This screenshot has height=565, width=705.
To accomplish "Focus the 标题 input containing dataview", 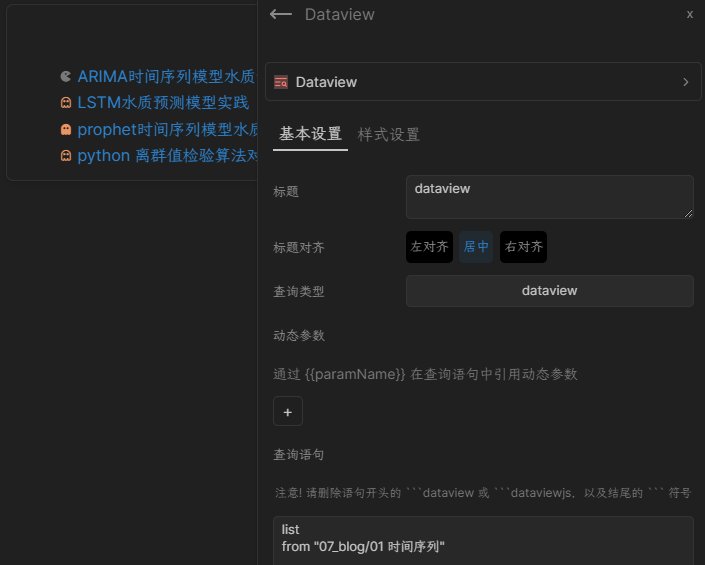I will tap(549, 197).
